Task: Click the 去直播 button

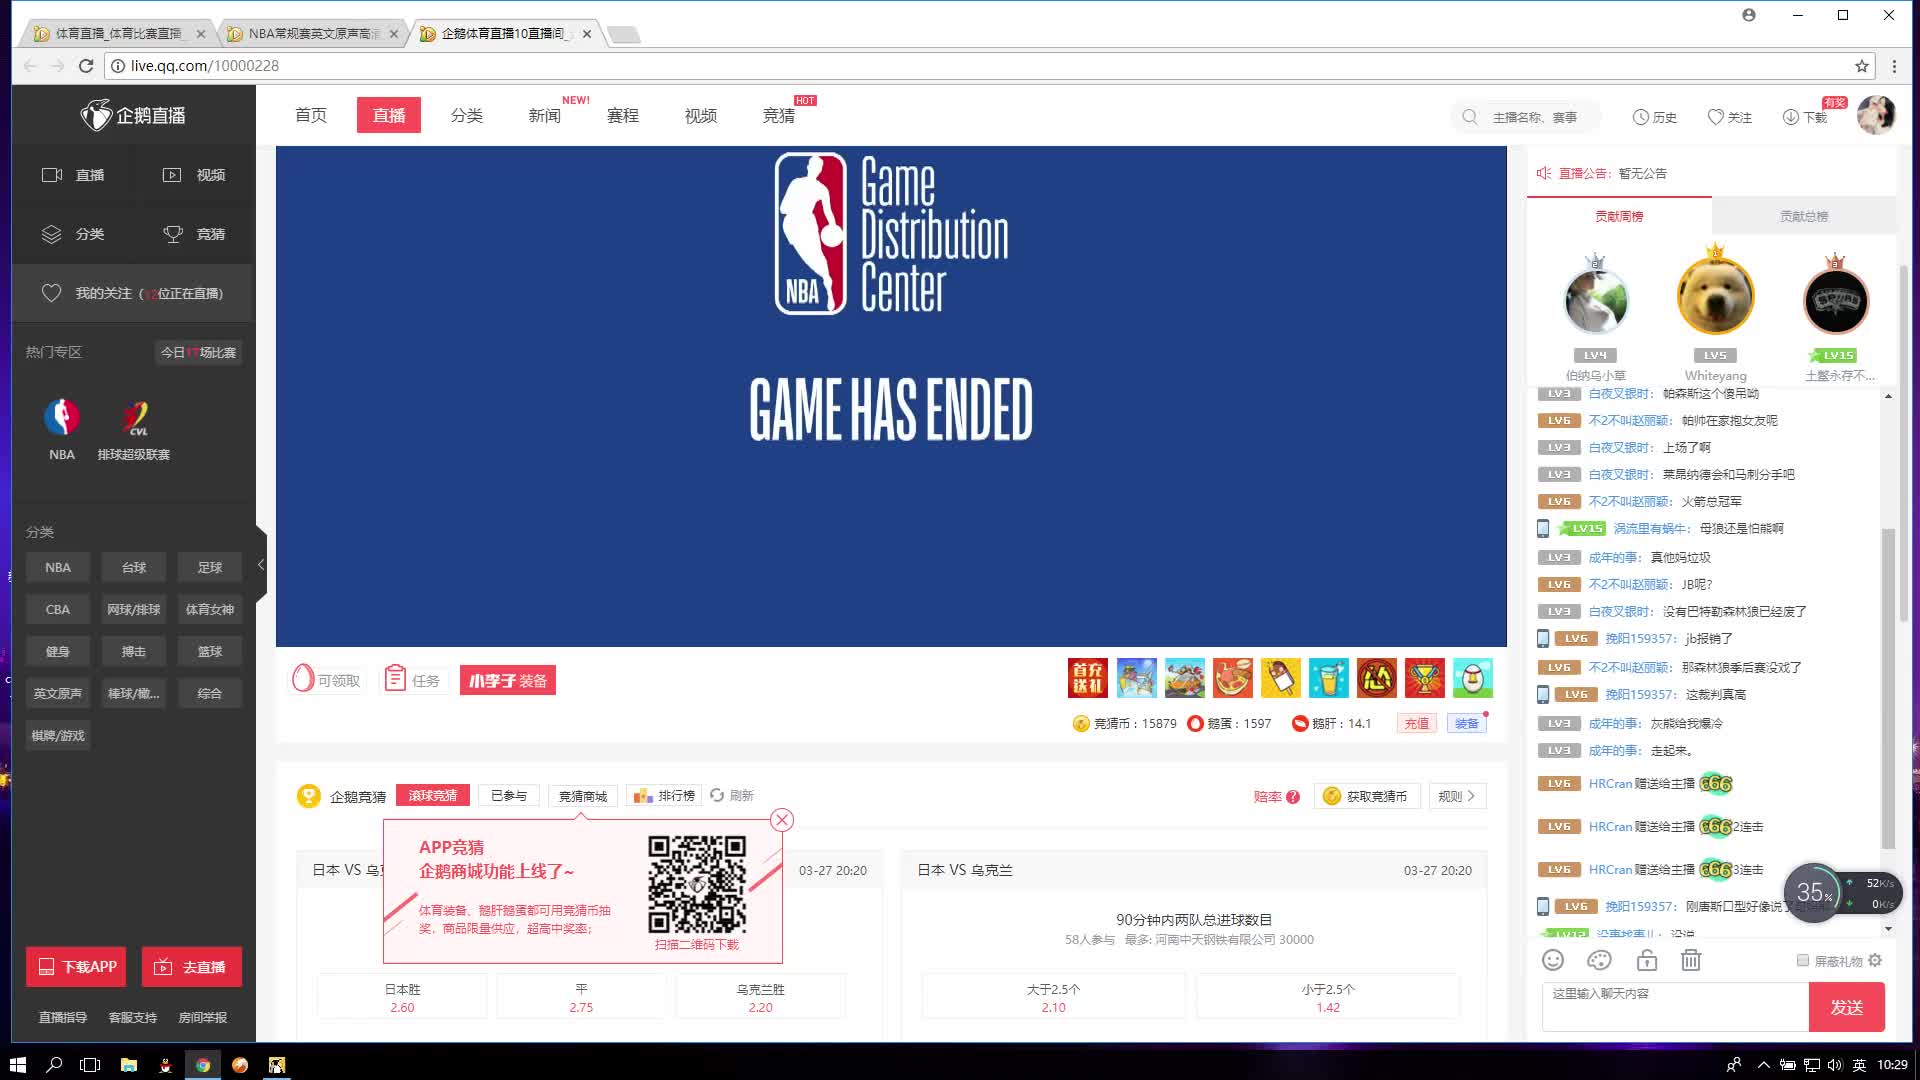Action: [x=191, y=967]
